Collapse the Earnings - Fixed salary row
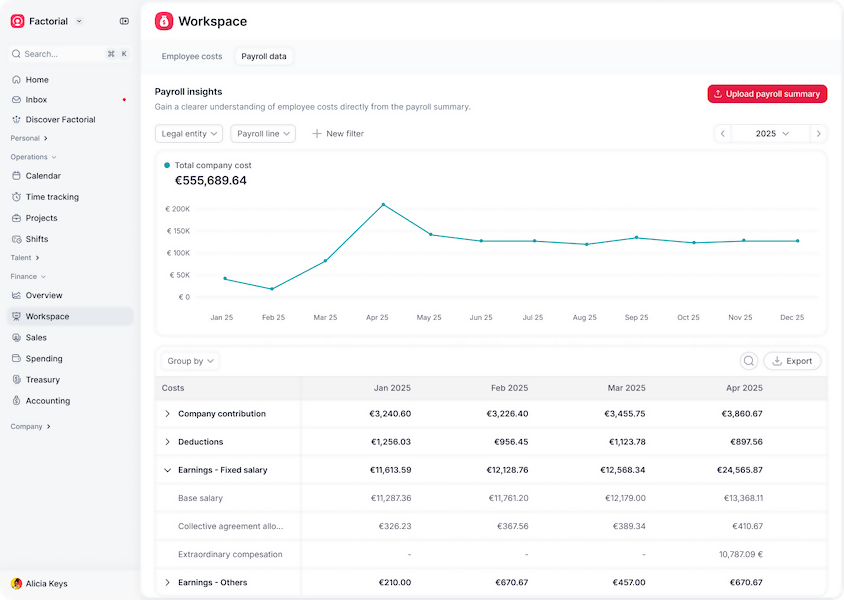The image size is (844, 600). 168,470
